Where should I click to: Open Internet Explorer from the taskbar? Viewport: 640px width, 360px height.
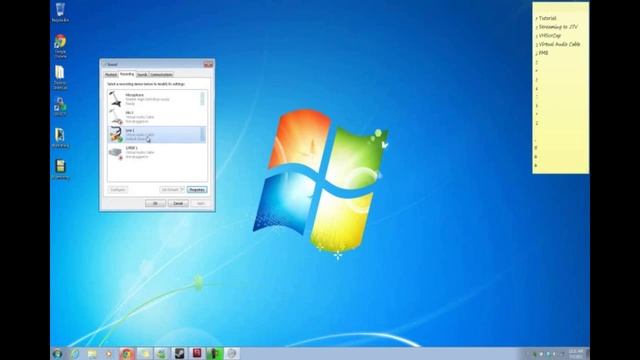(75, 353)
